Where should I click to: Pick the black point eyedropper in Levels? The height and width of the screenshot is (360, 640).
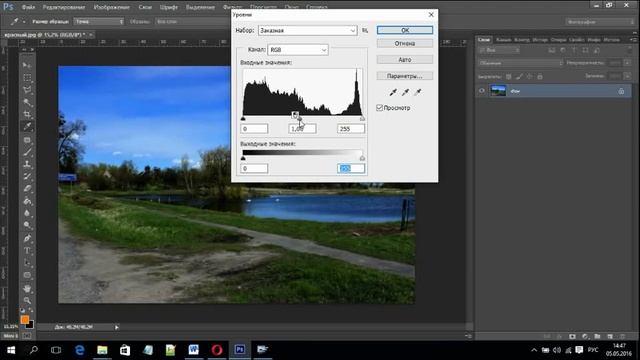393,92
